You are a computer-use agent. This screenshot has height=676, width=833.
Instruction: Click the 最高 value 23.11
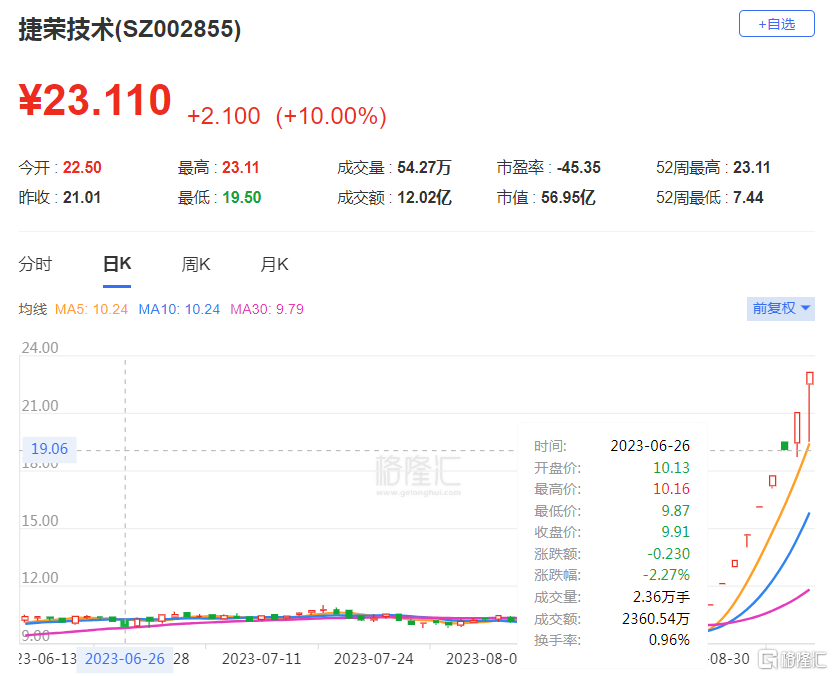pyautogui.click(x=241, y=167)
